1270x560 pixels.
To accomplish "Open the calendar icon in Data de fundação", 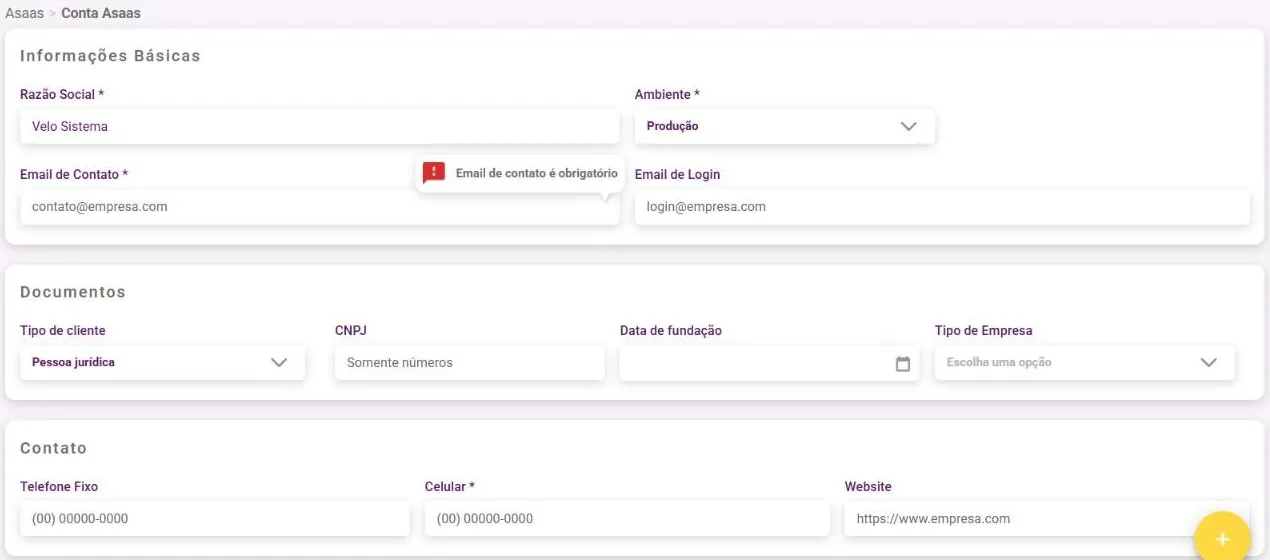I will [x=903, y=364].
